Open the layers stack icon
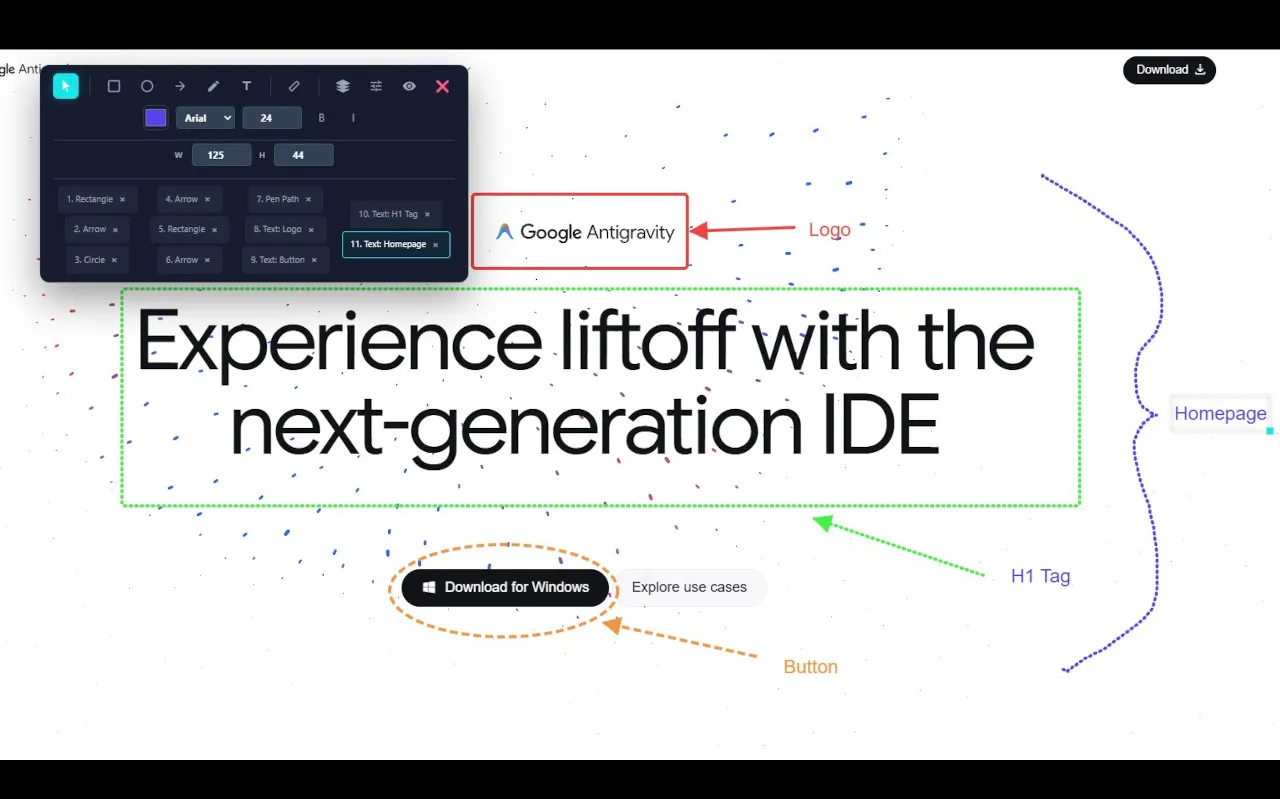The height and width of the screenshot is (799, 1280). pyautogui.click(x=343, y=87)
